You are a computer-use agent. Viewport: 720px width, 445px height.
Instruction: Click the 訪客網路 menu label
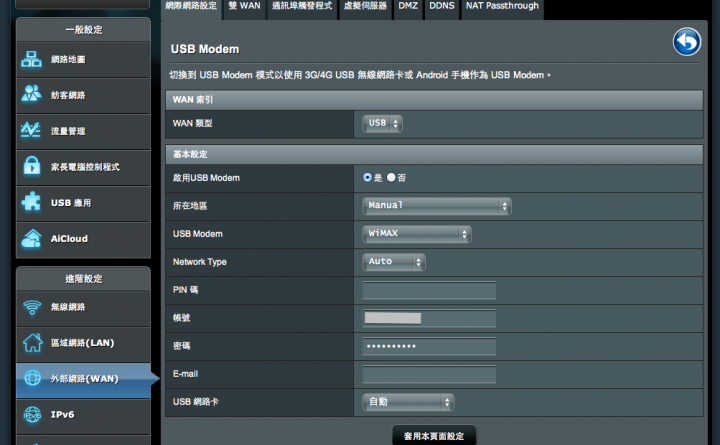coord(68,95)
